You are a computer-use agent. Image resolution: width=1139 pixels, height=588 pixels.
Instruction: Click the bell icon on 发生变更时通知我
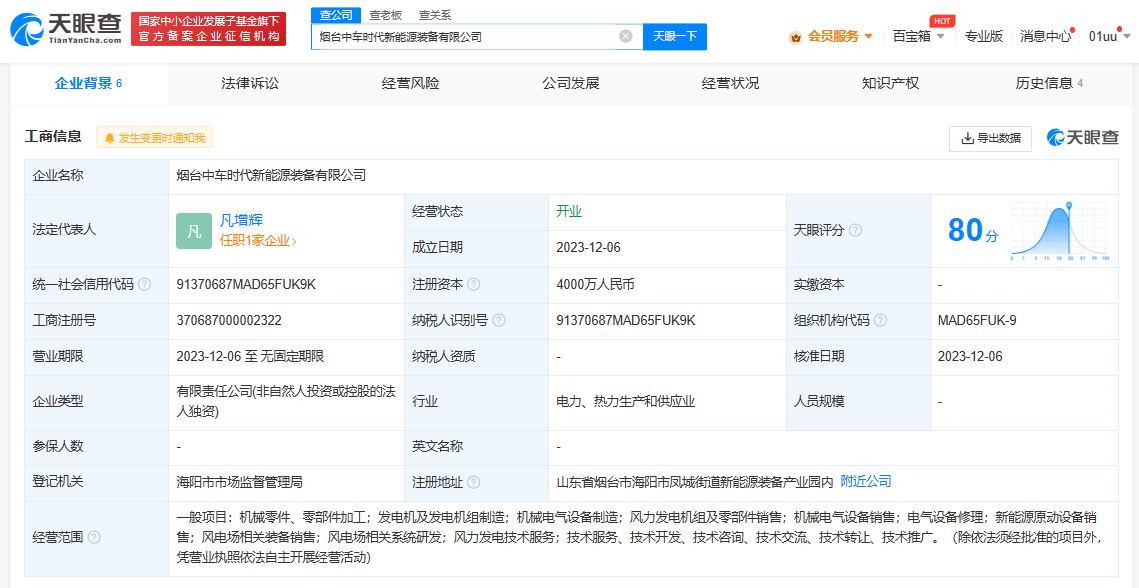click(110, 137)
